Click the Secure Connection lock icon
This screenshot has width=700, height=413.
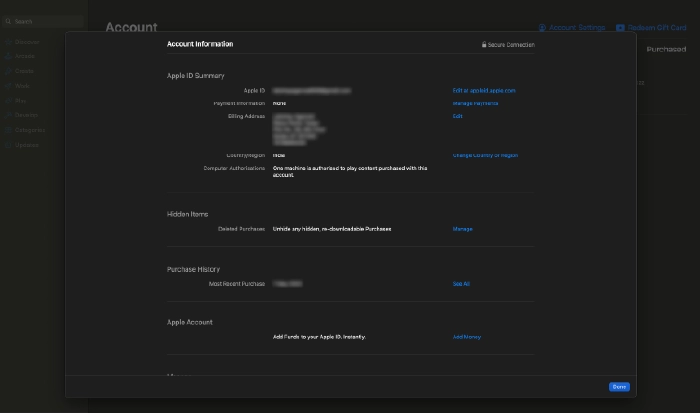point(483,45)
